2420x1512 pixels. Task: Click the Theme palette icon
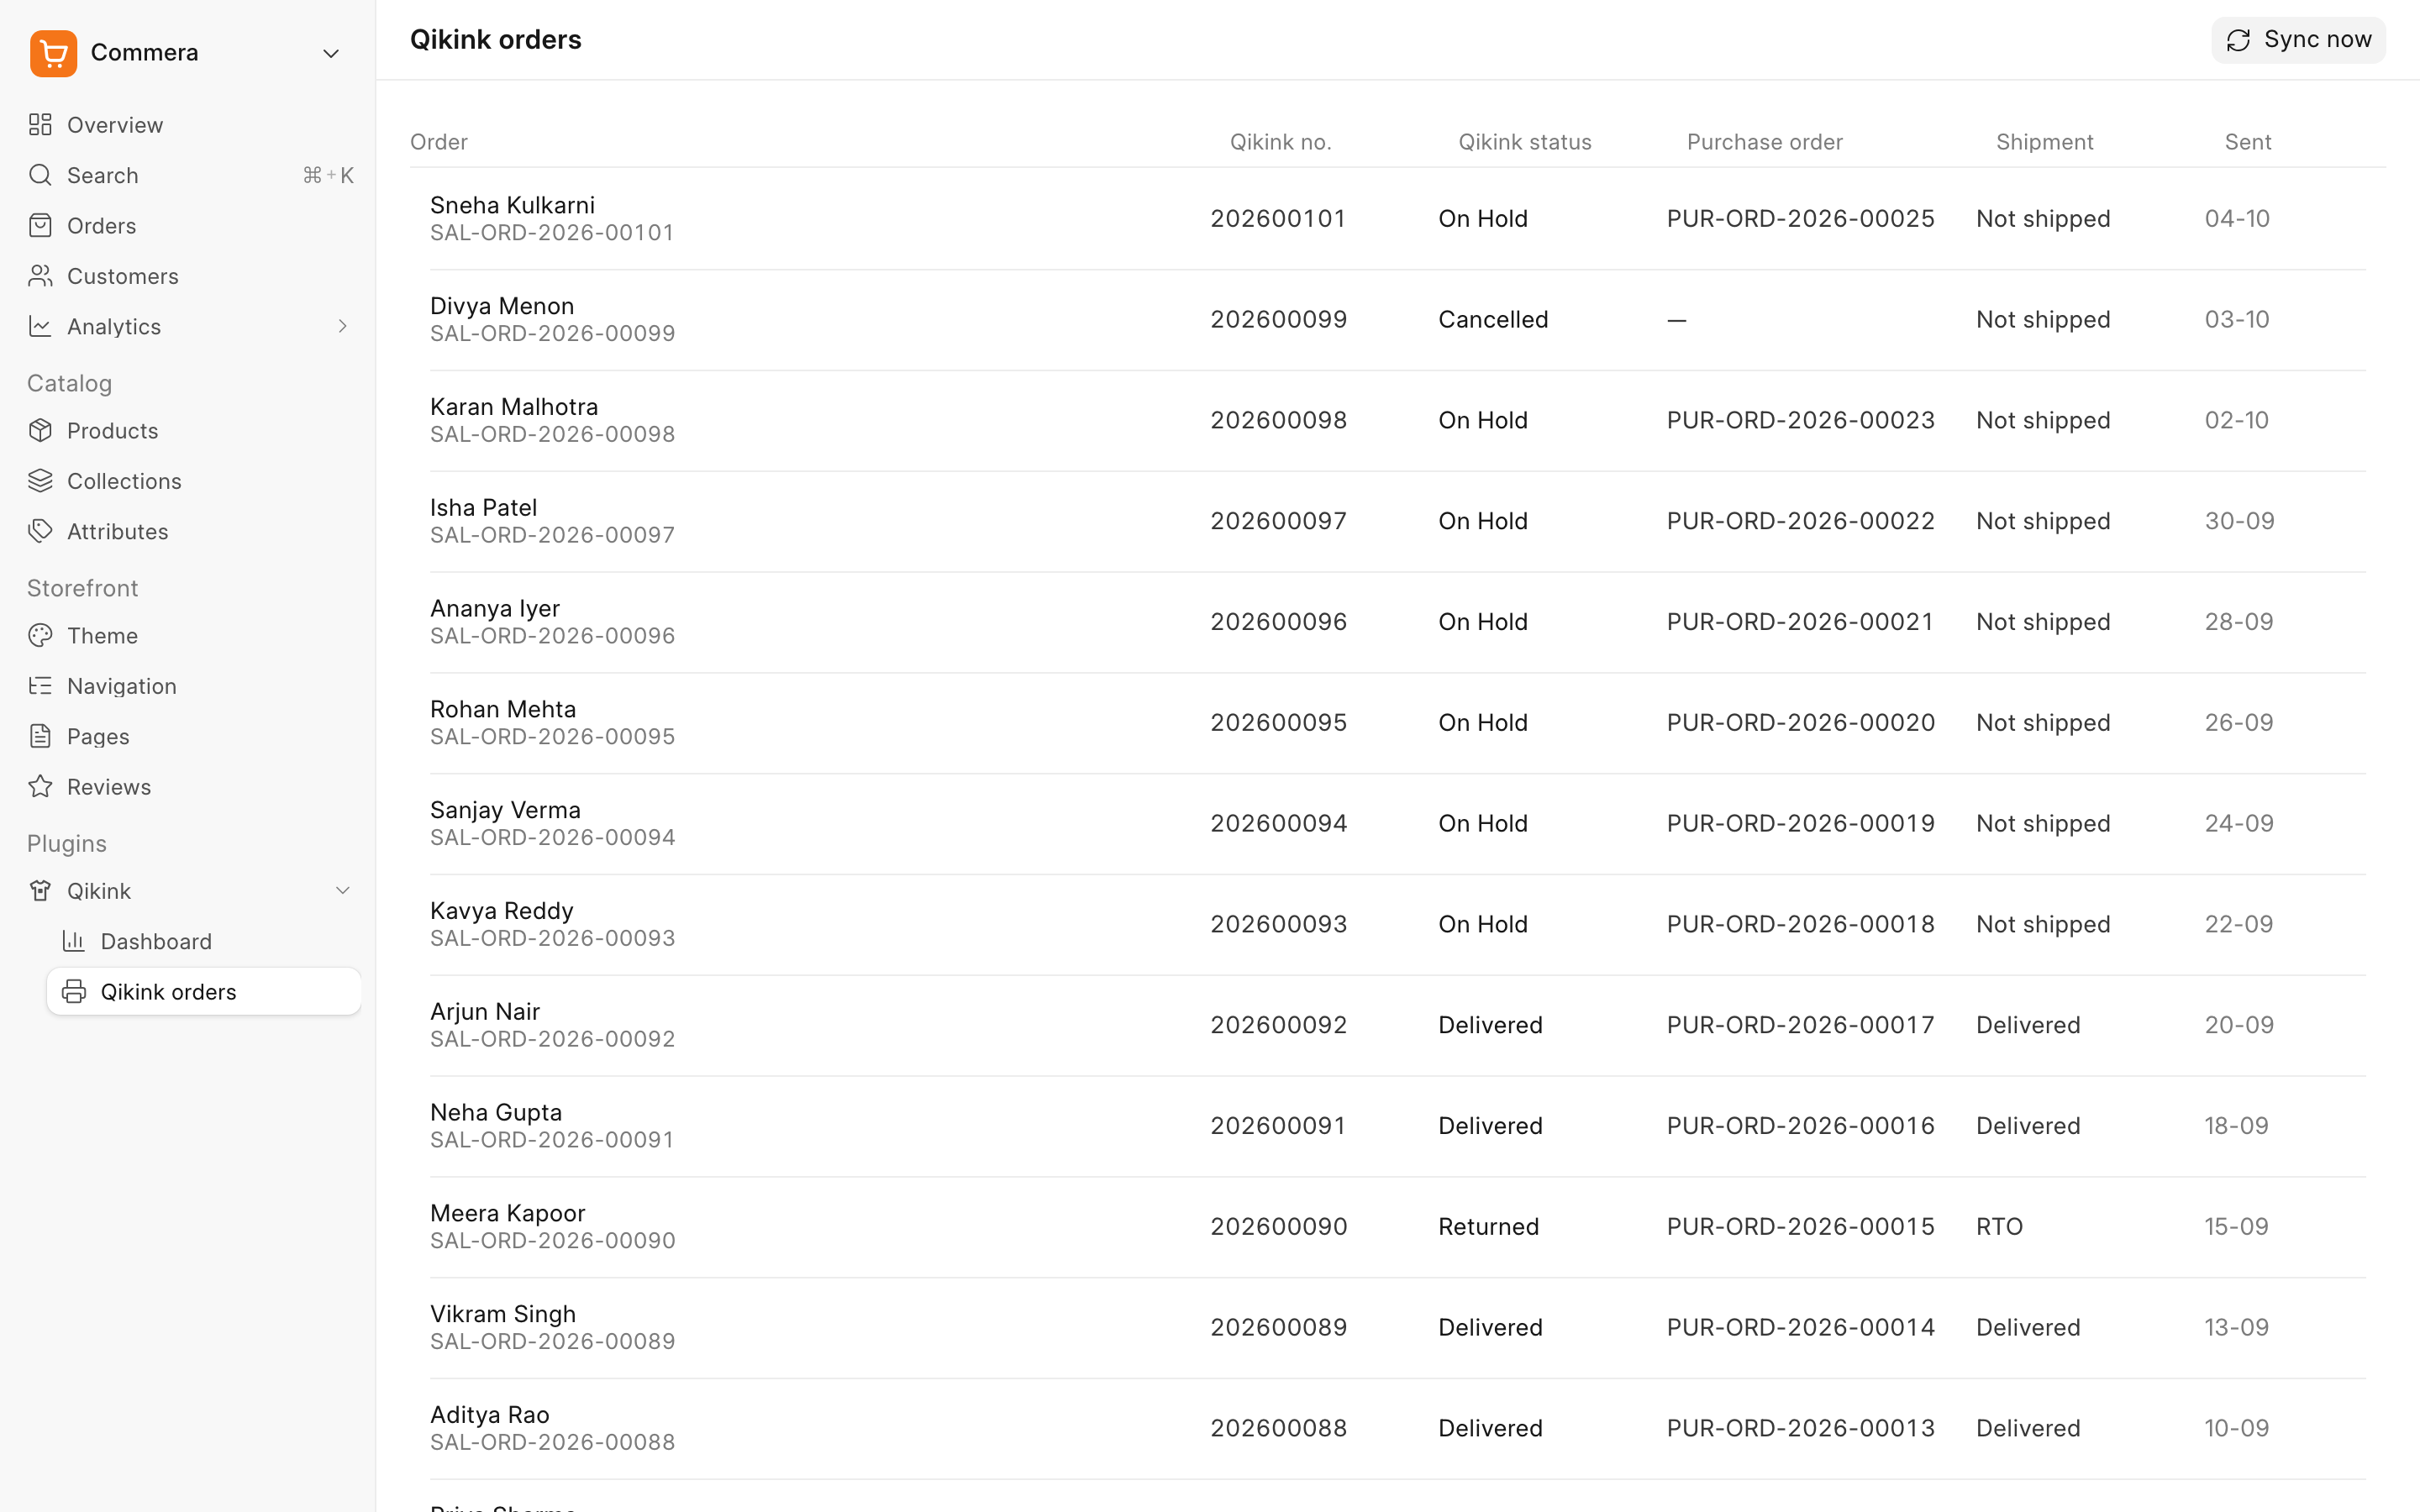40,636
